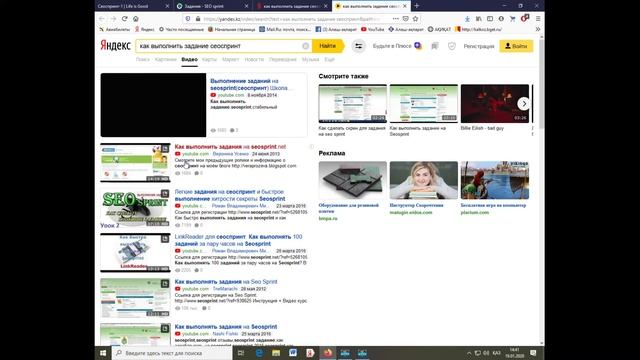Open Task View on the taskbar
The height and width of the screenshot is (360, 640).
point(241,353)
